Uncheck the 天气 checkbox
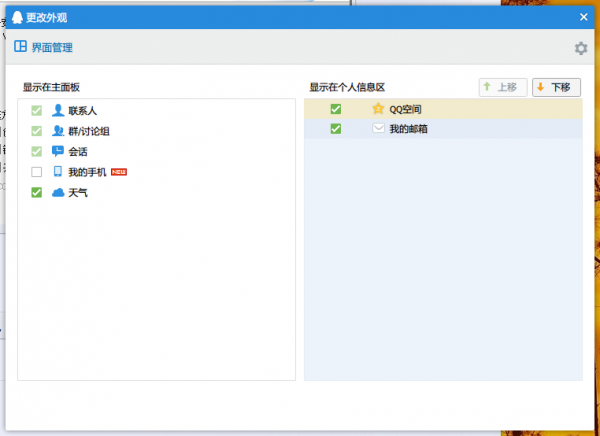600x436 pixels. (37, 192)
